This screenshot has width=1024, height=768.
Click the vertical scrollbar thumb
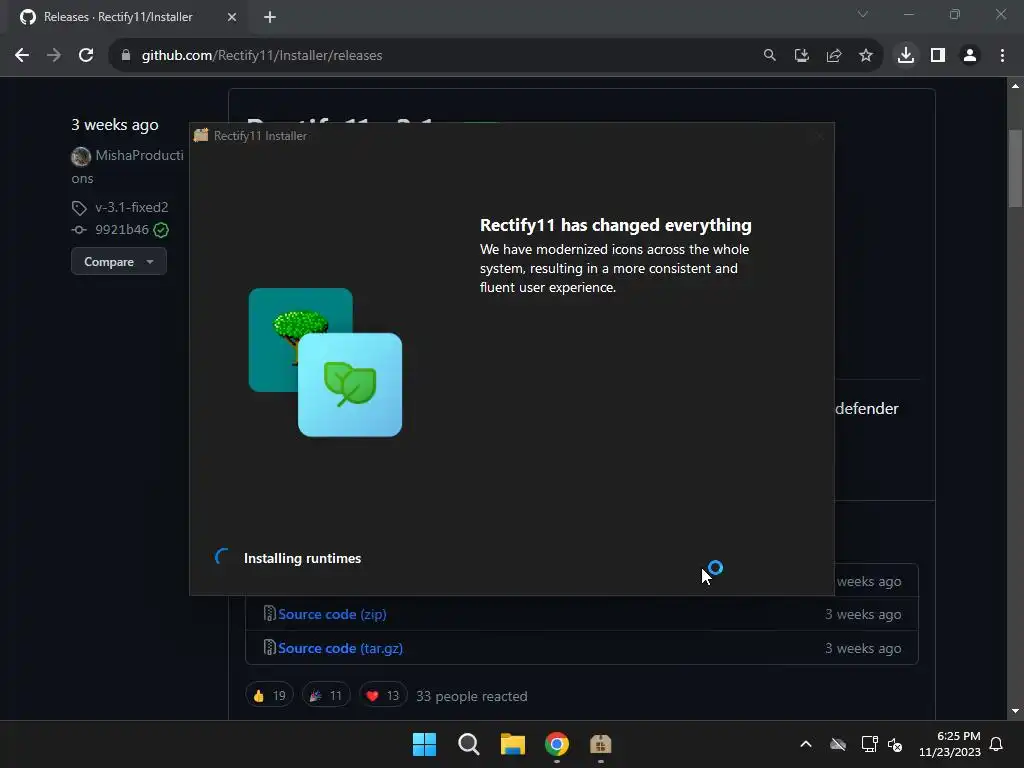point(1015,168)
